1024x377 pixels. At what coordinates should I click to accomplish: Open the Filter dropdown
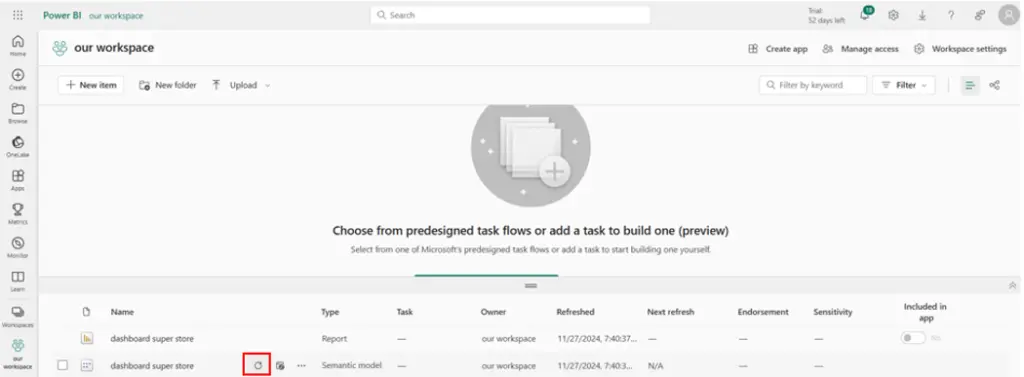pyautogui.click(x=903, y=85)
